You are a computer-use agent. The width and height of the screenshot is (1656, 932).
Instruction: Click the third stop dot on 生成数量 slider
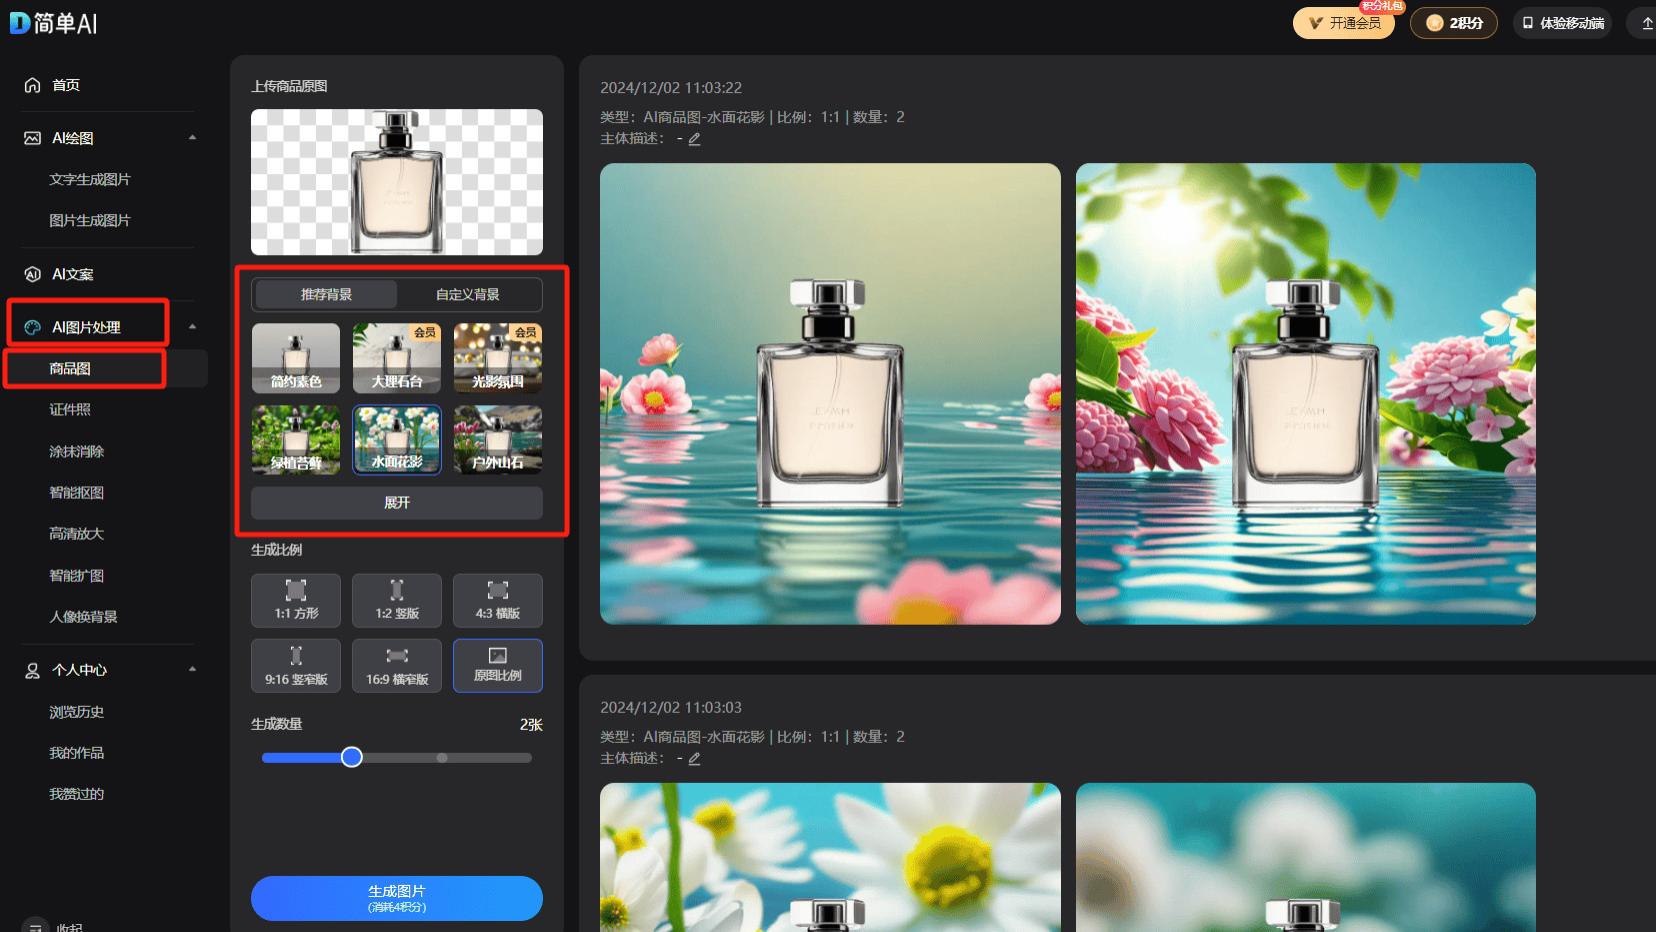pyautogui.click(x=442, y=758)
